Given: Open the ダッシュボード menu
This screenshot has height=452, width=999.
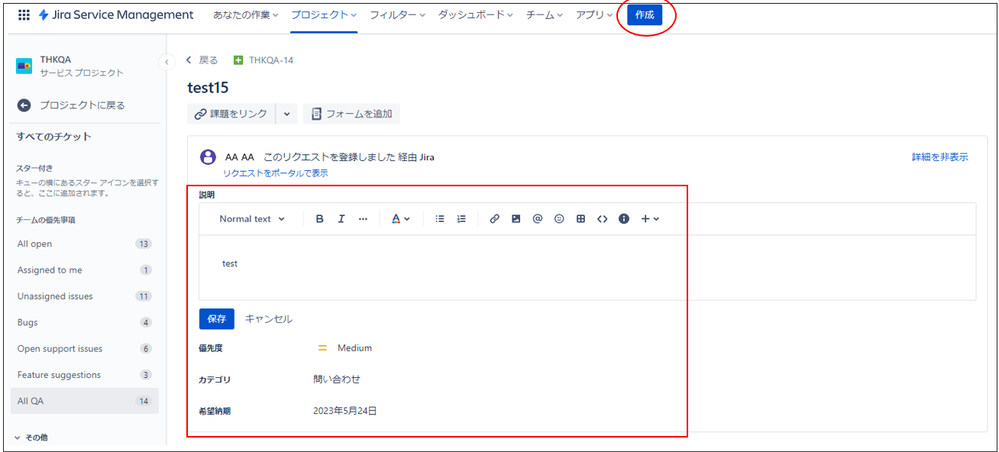Looking at the screenshot, I should click(x=475, y=15).
